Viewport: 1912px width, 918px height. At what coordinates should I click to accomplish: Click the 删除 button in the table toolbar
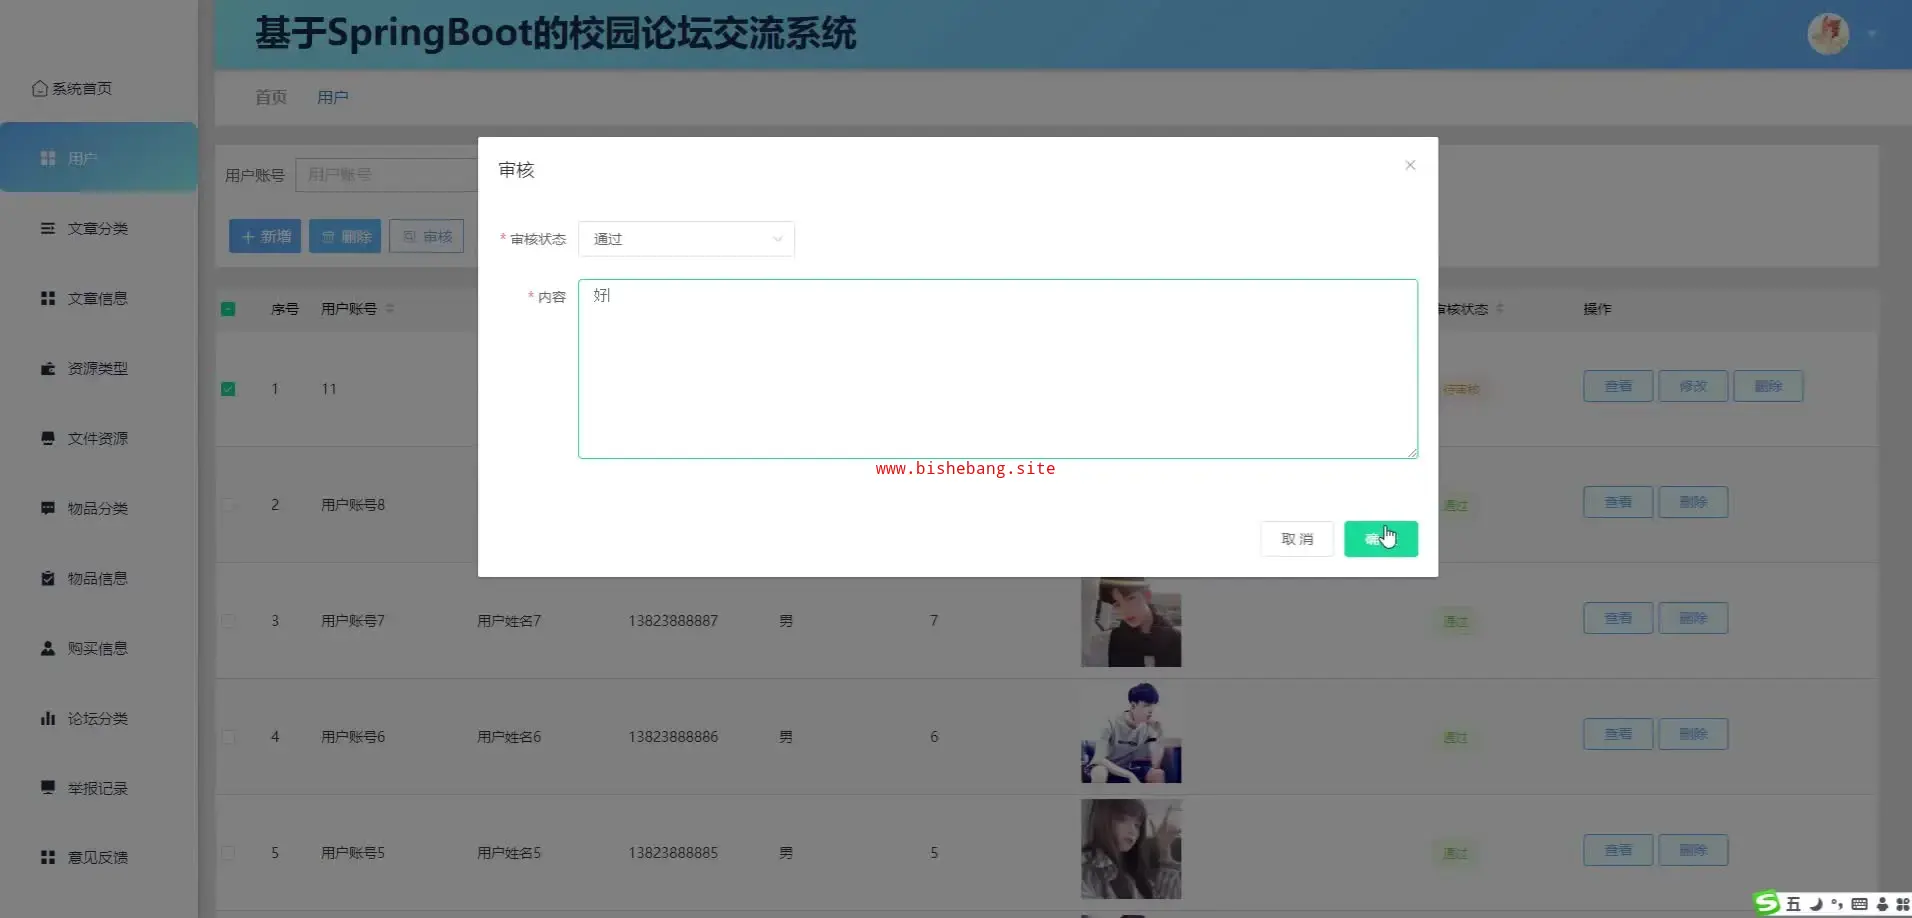click(x=345, y=236)
